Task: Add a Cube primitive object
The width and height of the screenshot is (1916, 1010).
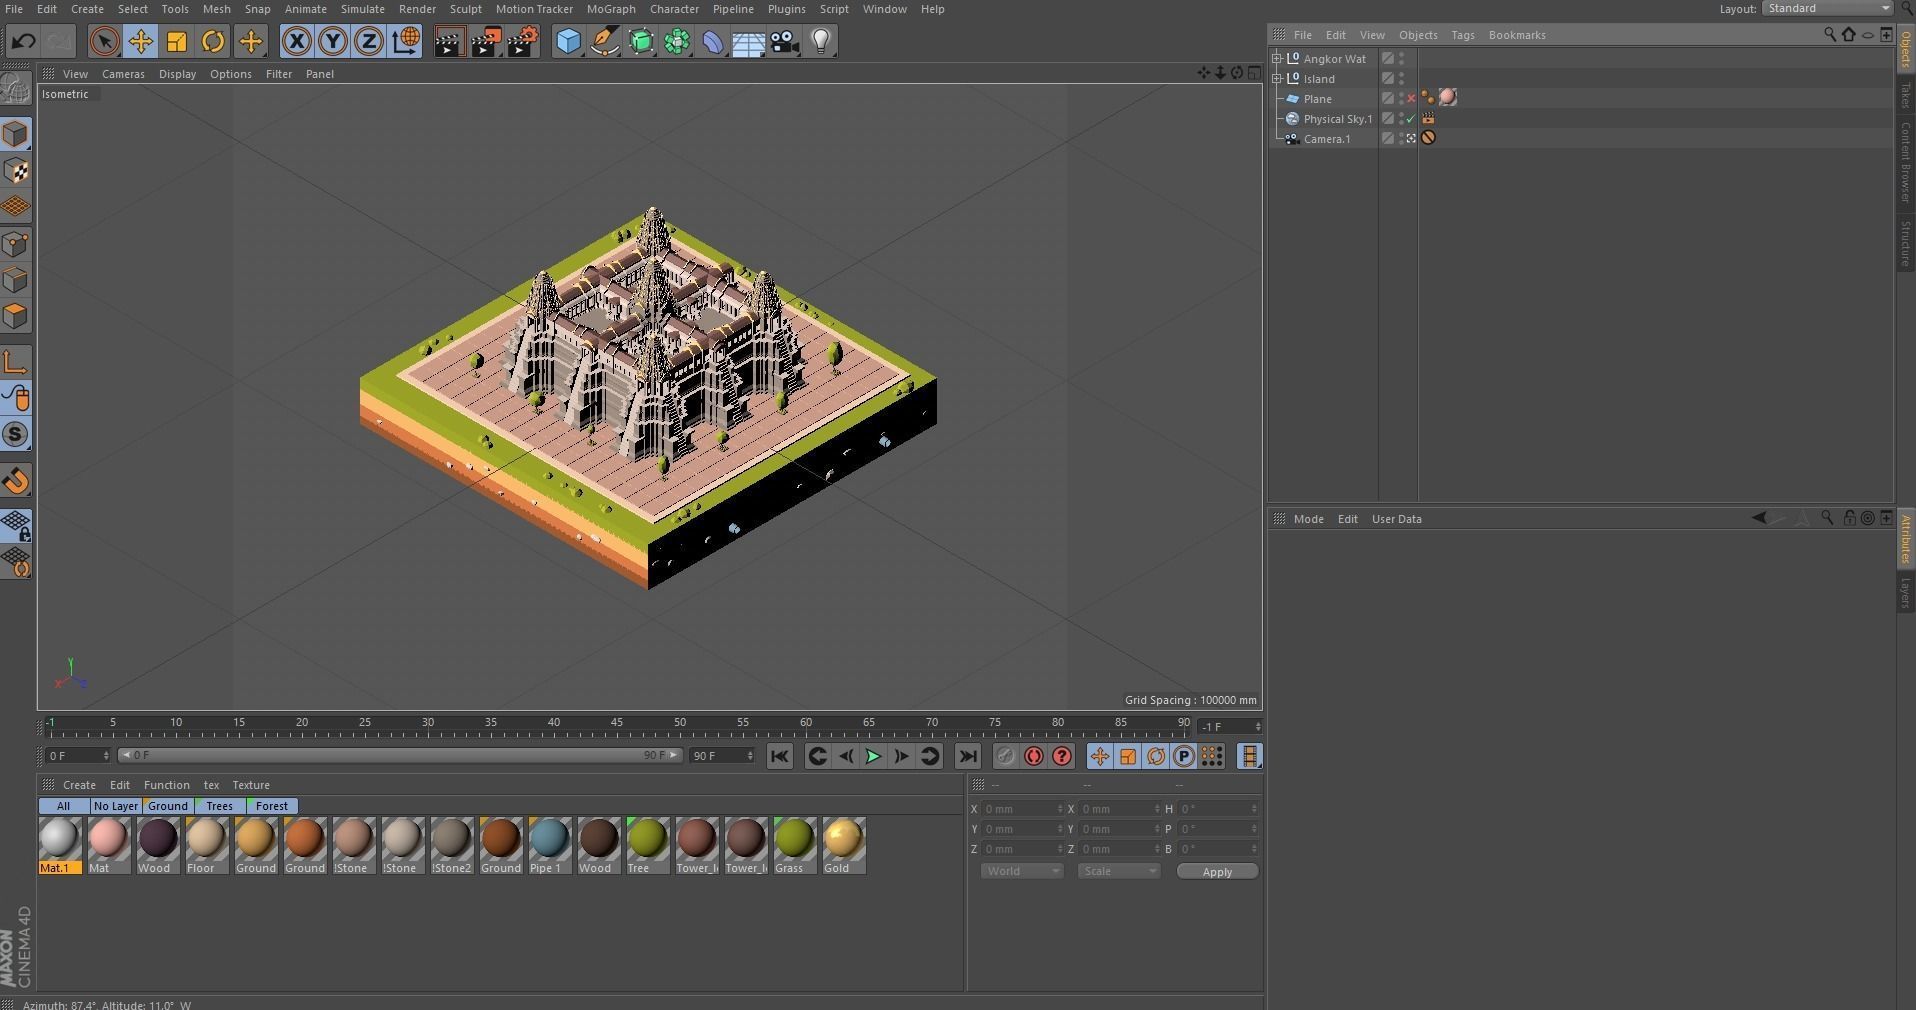Action: click(568, 41)
